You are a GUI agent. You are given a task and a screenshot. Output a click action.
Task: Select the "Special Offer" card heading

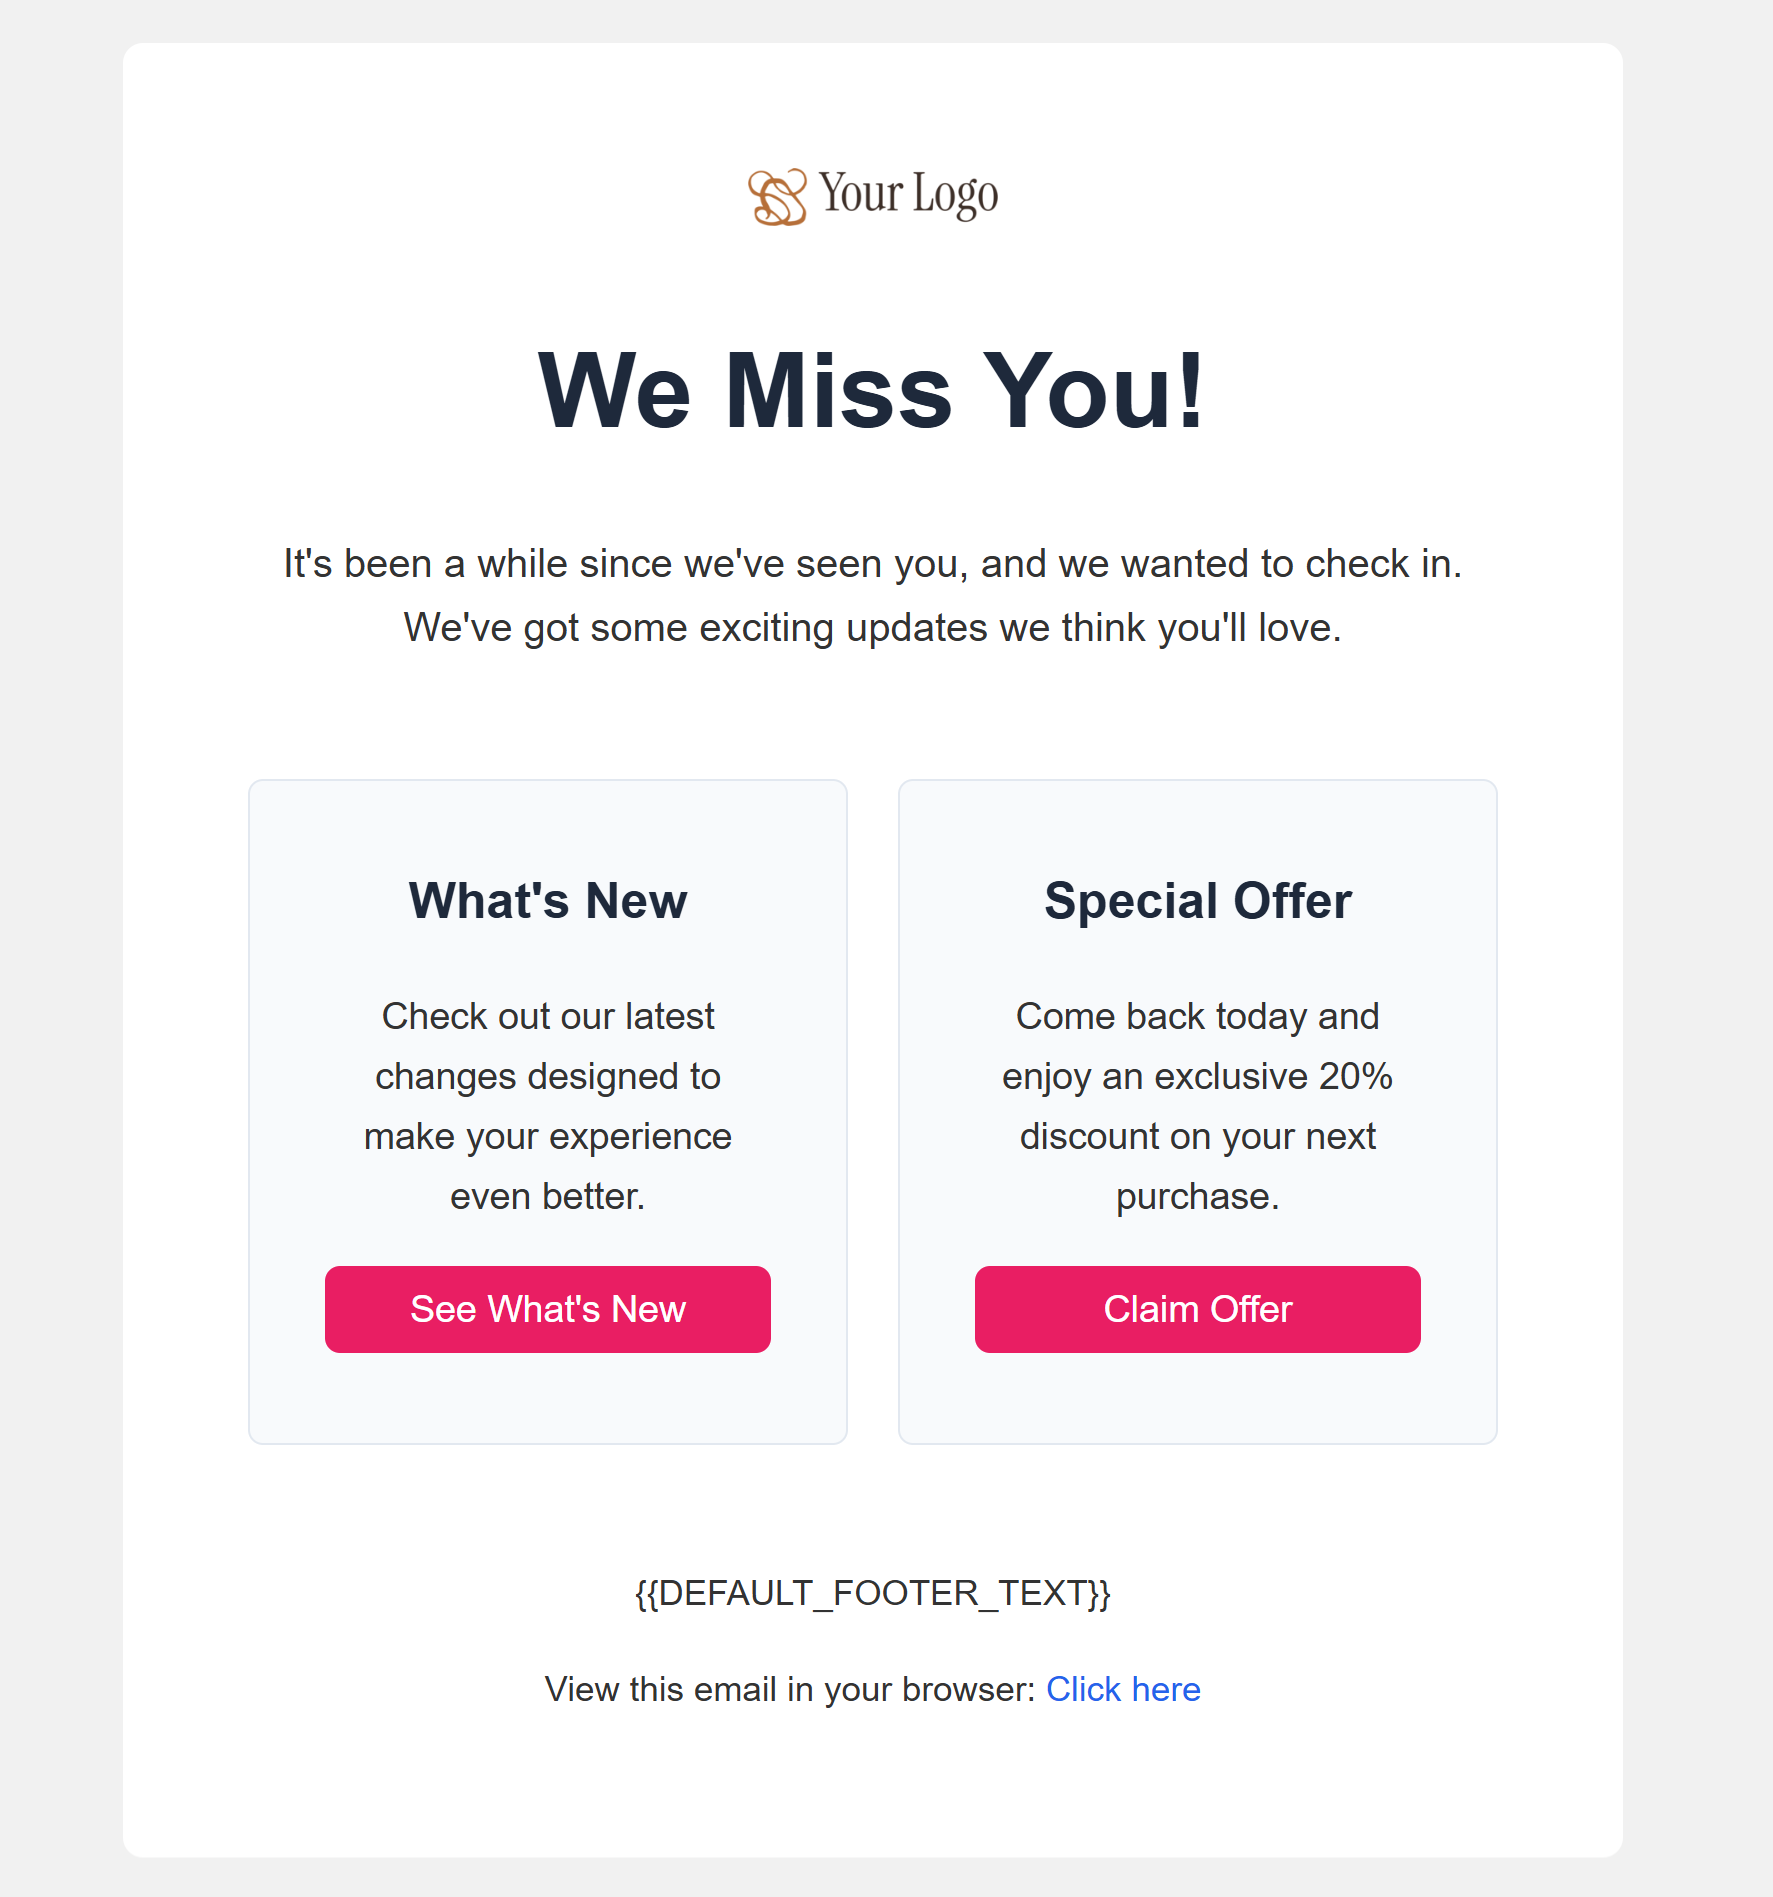pyautogui.click(x=1197, y=900)
